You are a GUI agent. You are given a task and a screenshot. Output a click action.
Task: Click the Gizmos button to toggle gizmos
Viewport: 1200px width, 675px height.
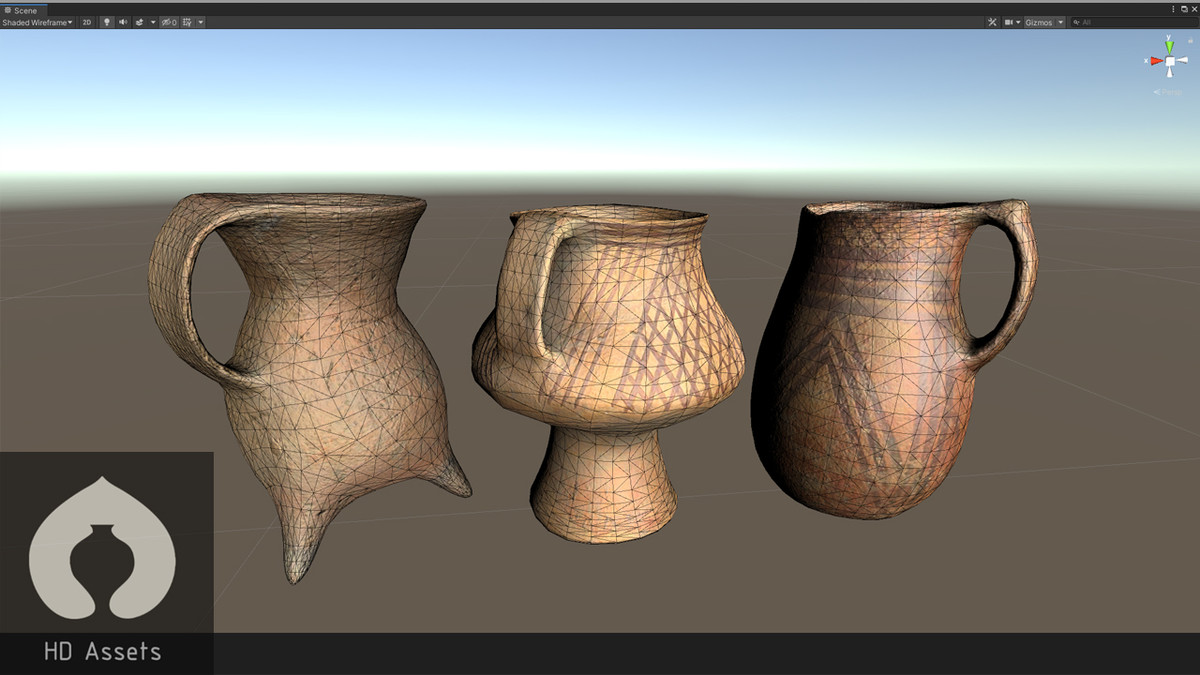click(x=1039, y=21)
